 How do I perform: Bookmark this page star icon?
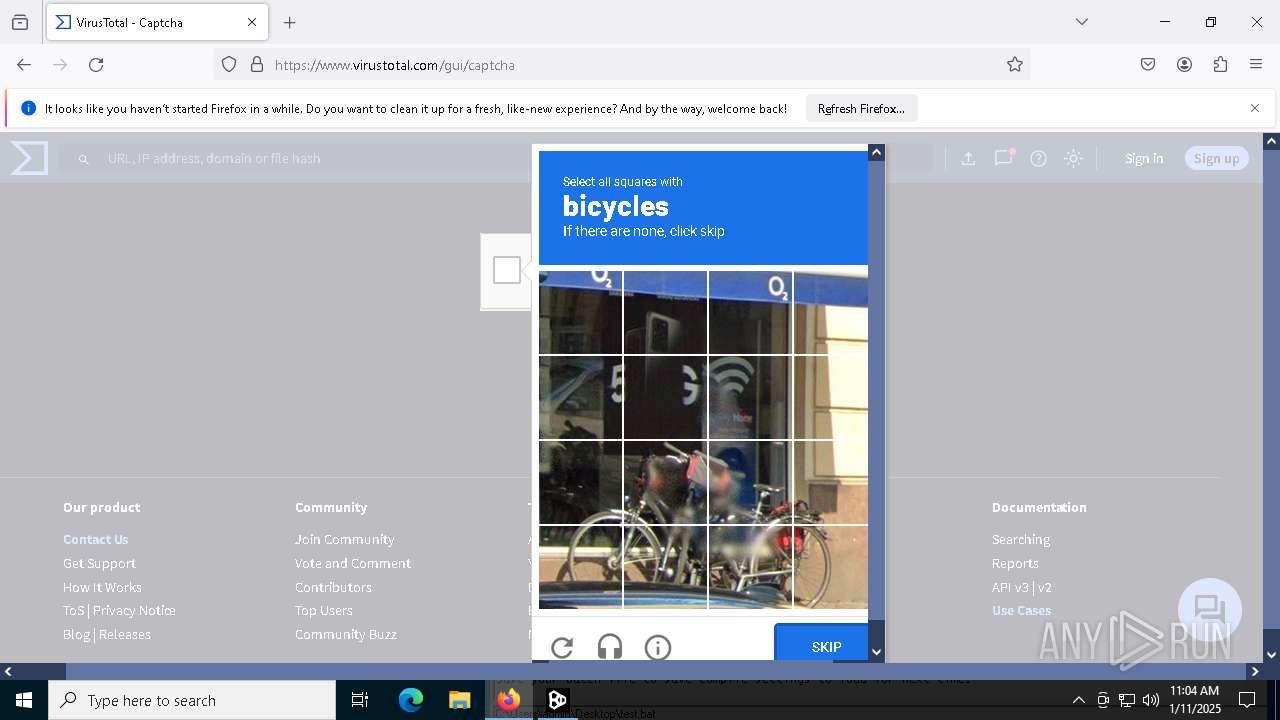point(1015,65)
